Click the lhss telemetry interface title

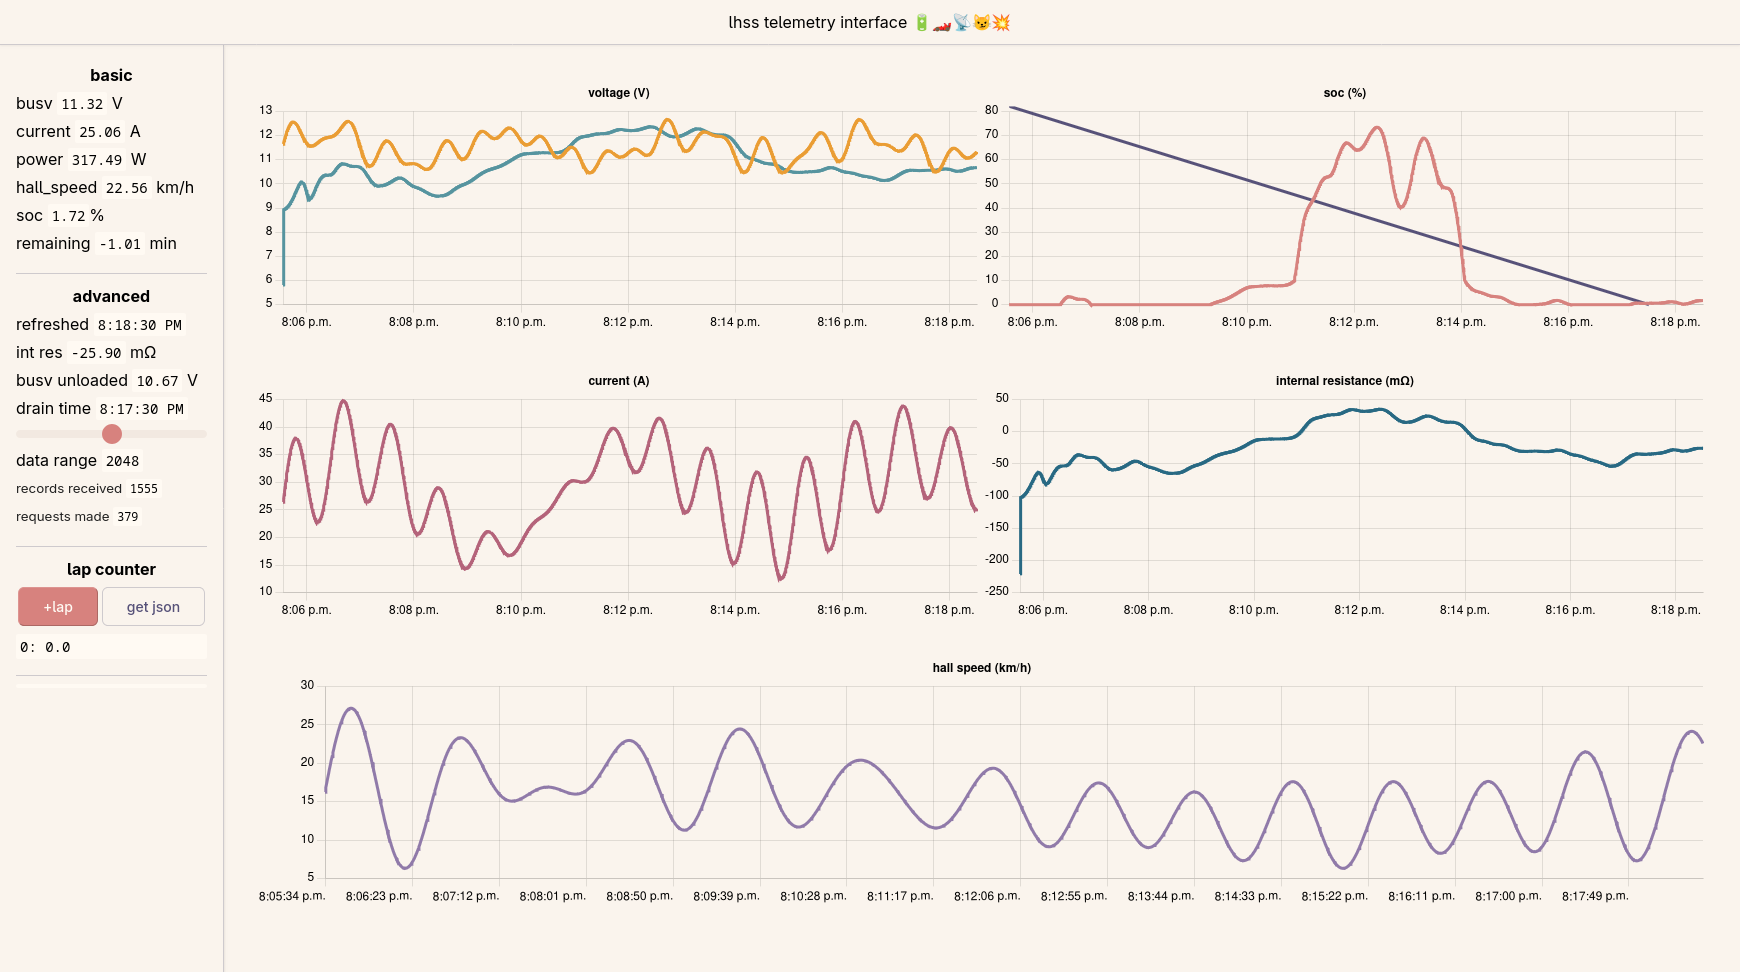coord(817,22)
